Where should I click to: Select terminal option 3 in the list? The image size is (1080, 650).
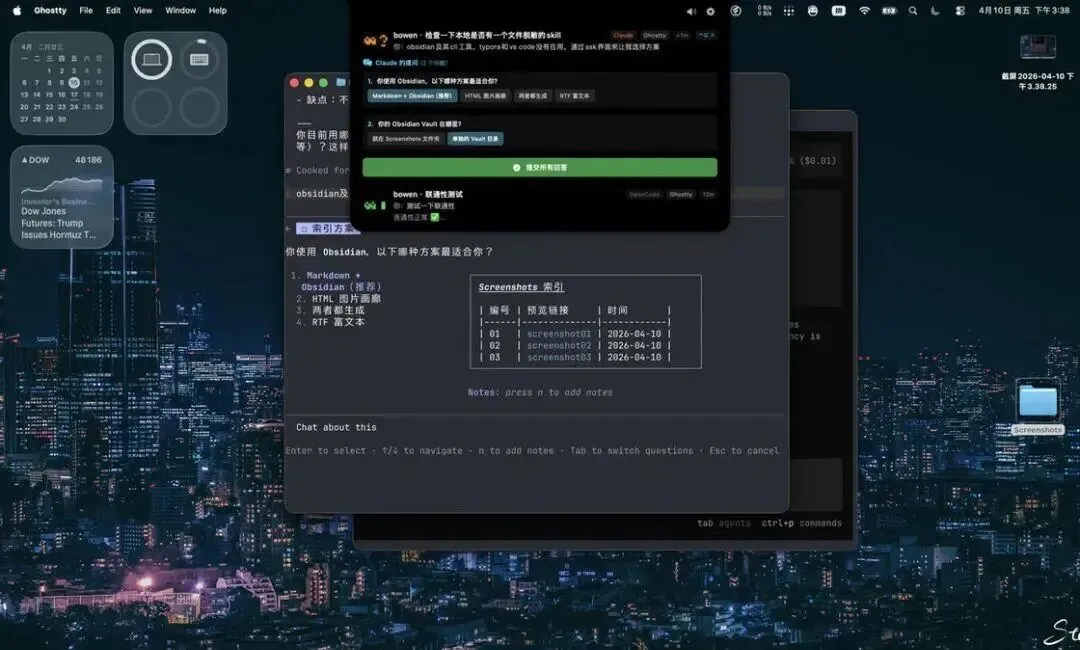coord(330,311)
